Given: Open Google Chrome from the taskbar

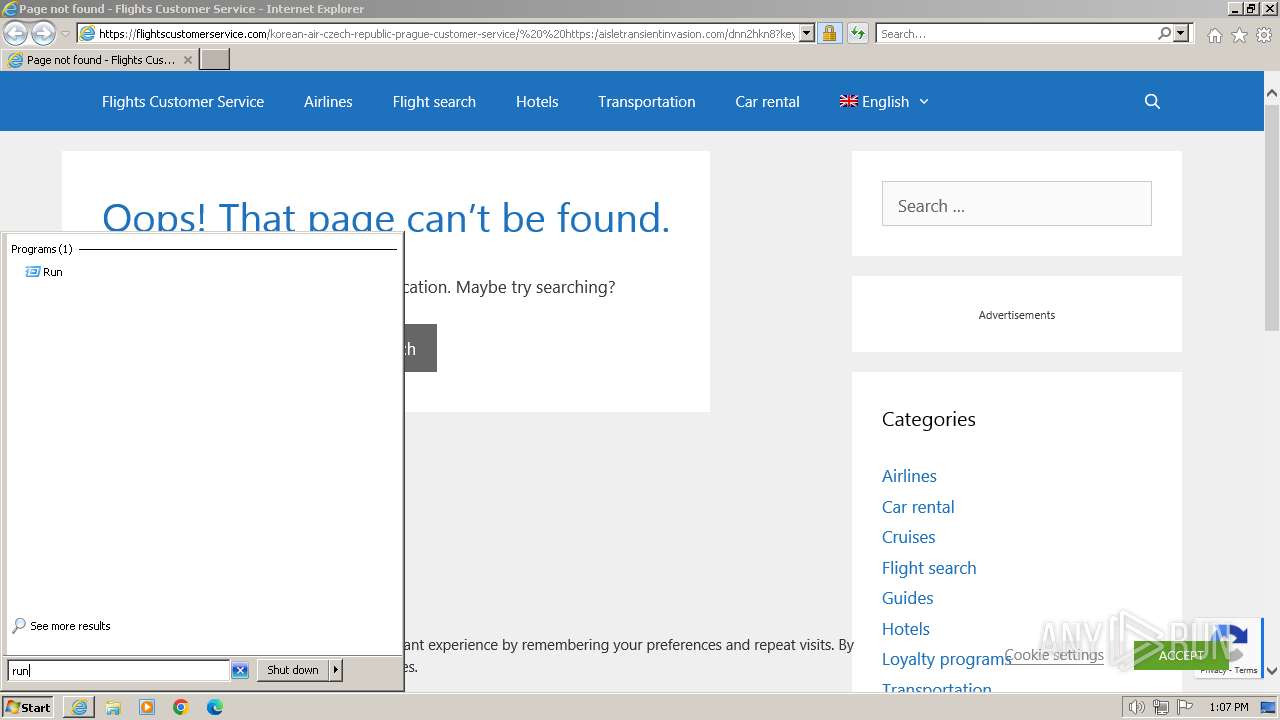Looking at the screenshot, I should click(181, 707).
